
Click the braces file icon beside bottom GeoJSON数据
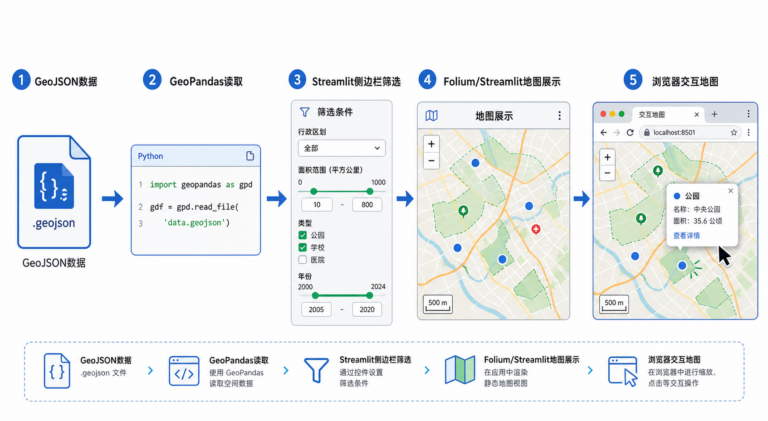57,371
